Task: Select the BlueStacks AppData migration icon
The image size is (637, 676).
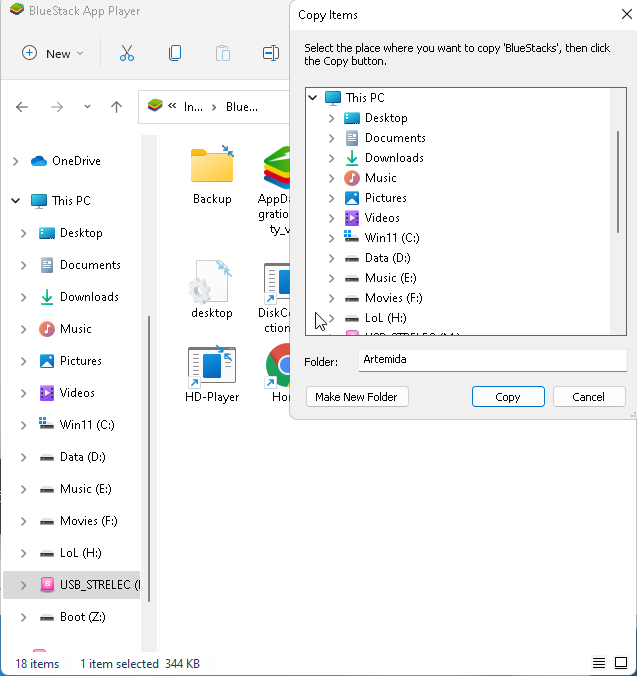Action: pos(277,167)
